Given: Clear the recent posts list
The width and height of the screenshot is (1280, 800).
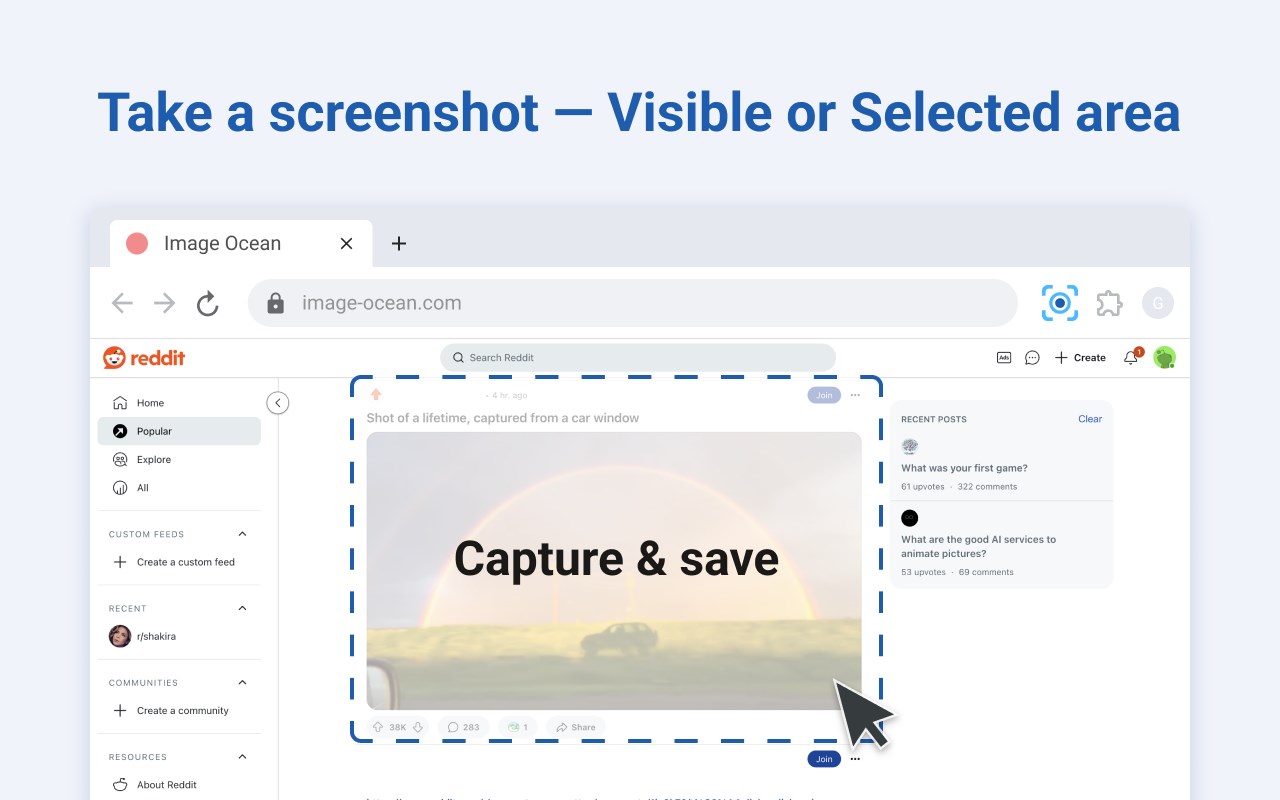Looking at the screenshot, I should point(1090,419).
